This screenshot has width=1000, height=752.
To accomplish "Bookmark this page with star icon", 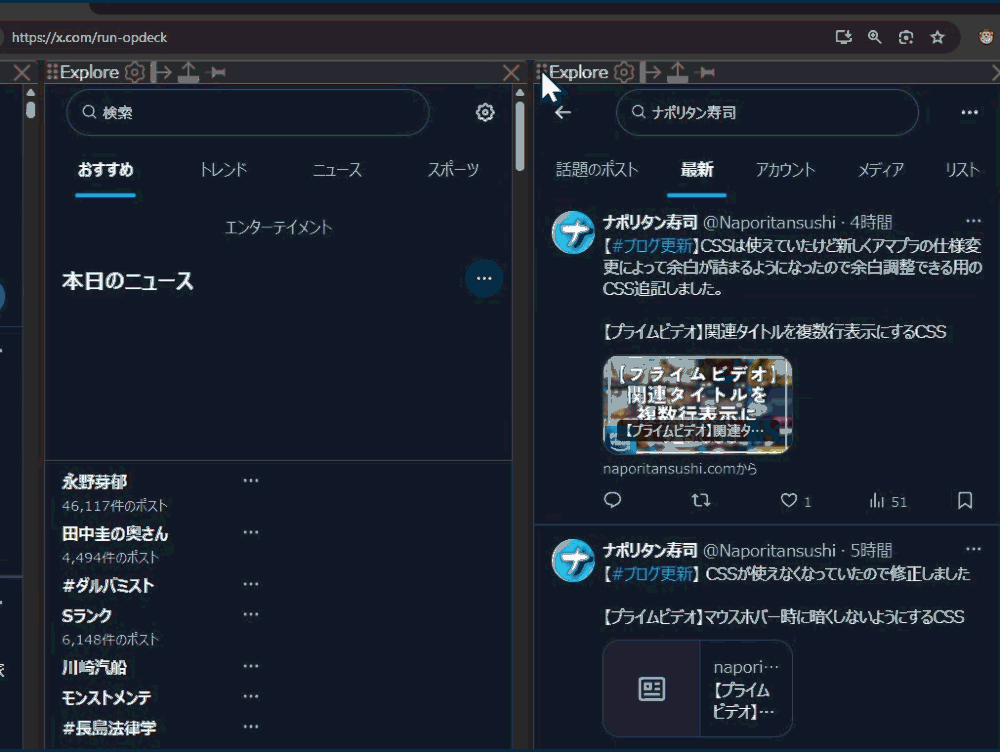I will click(937, 37).
